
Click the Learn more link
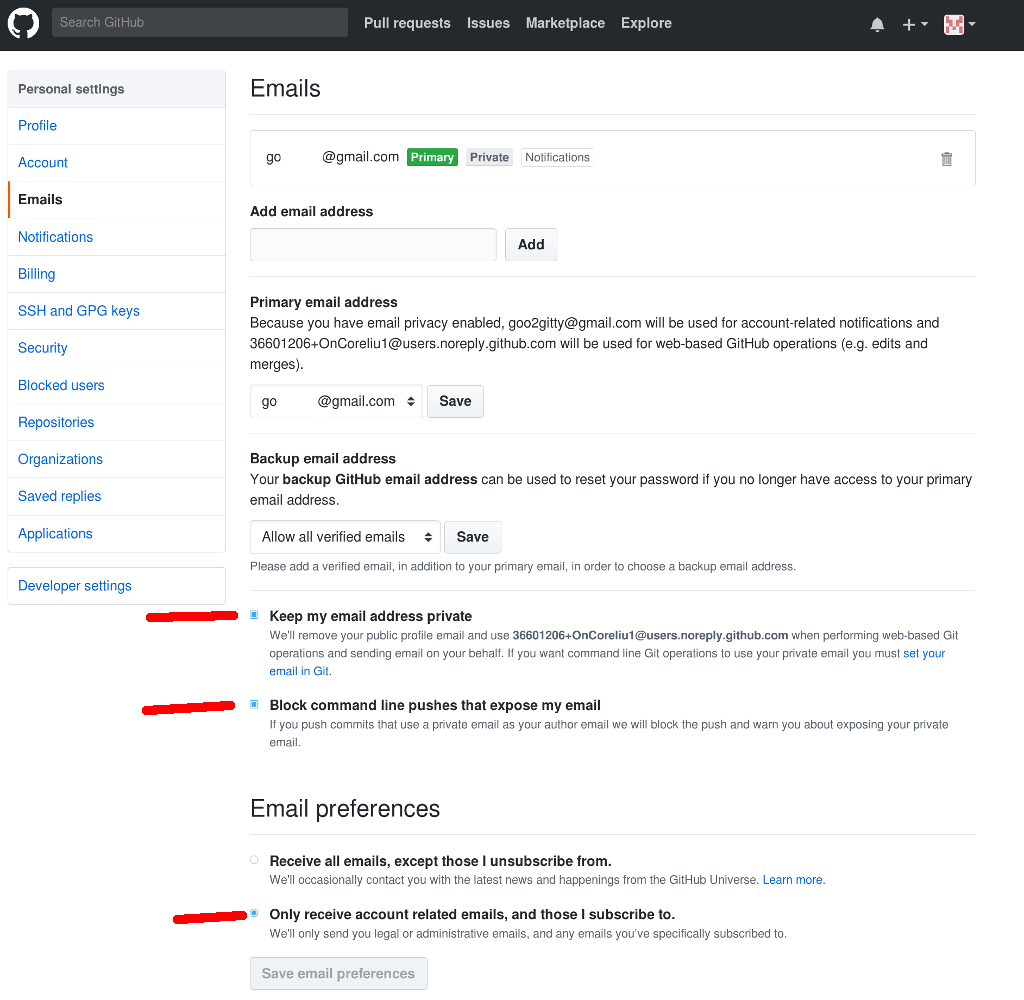coord(793,880)
